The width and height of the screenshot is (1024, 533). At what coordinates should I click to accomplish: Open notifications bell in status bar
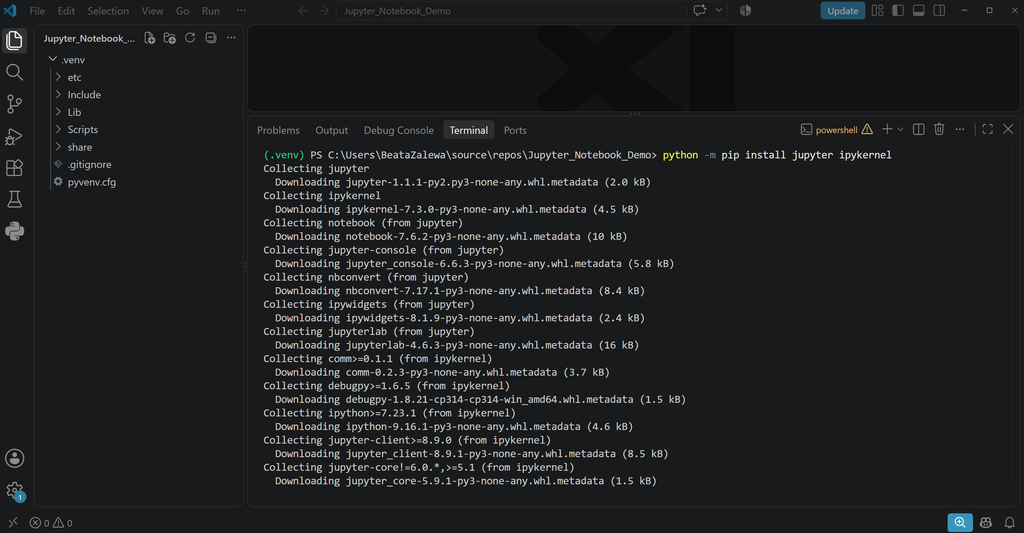click(x=1010, y=523)
